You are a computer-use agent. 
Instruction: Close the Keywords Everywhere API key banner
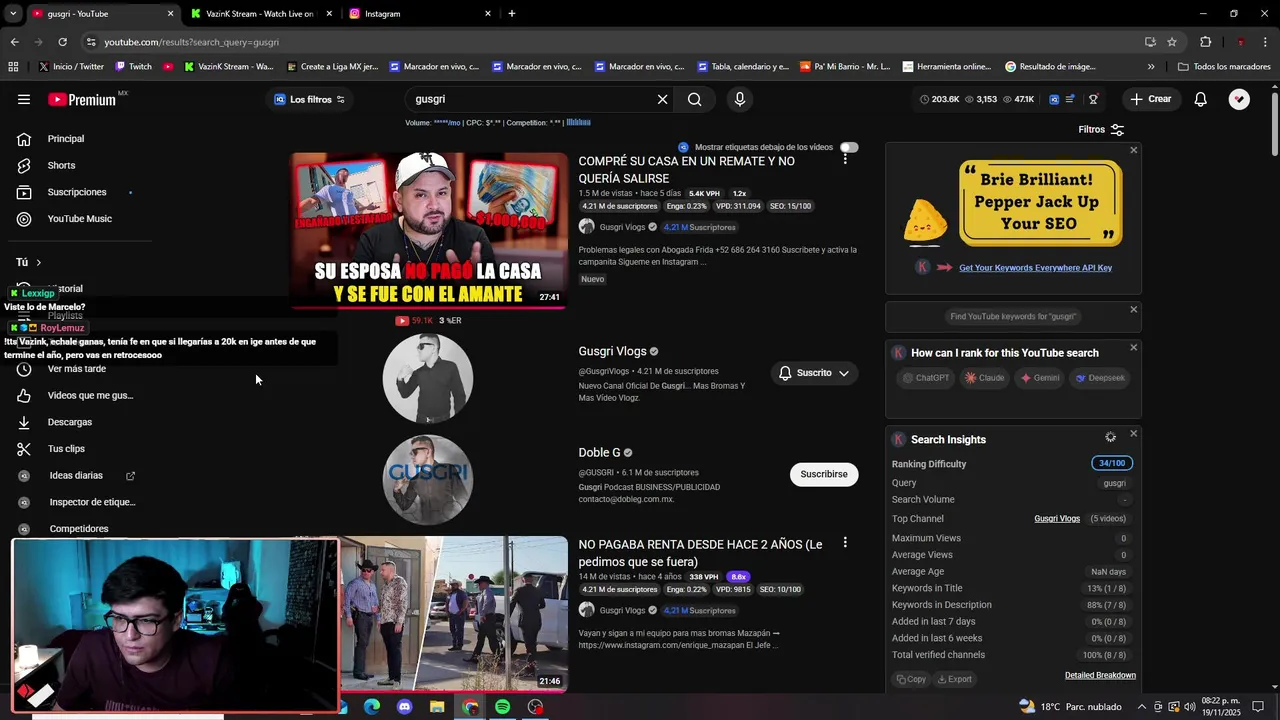tap(1133, 150)
